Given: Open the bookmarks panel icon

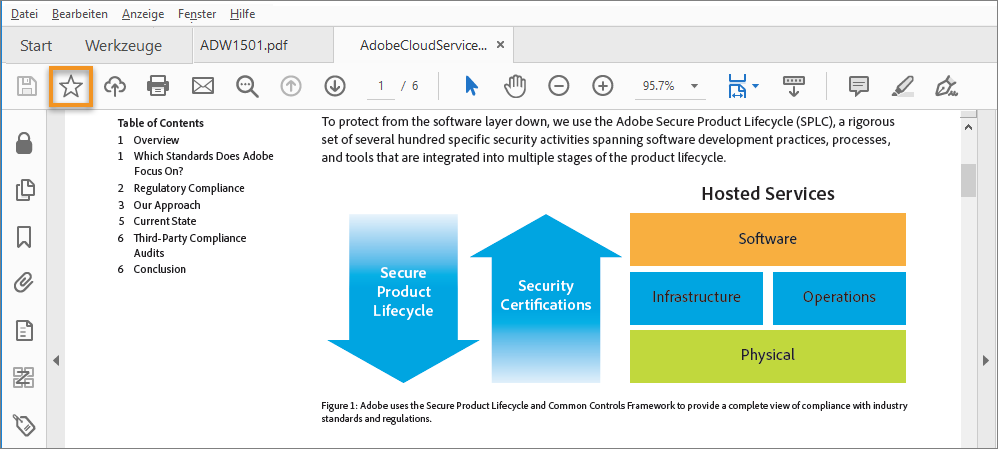Looking at the screenshot, I should (24, 237).
